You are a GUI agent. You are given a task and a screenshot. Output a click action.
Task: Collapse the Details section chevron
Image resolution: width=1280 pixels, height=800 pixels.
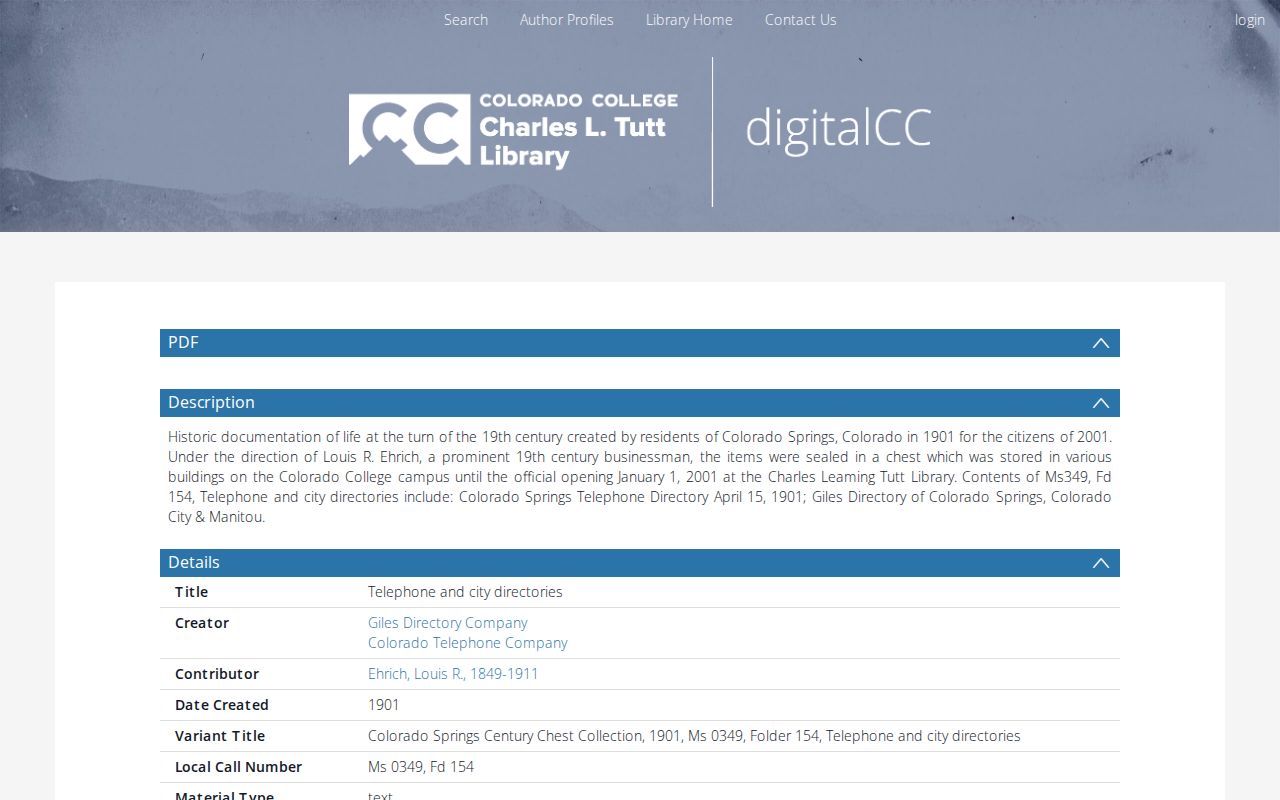(x=1101, y=563)
